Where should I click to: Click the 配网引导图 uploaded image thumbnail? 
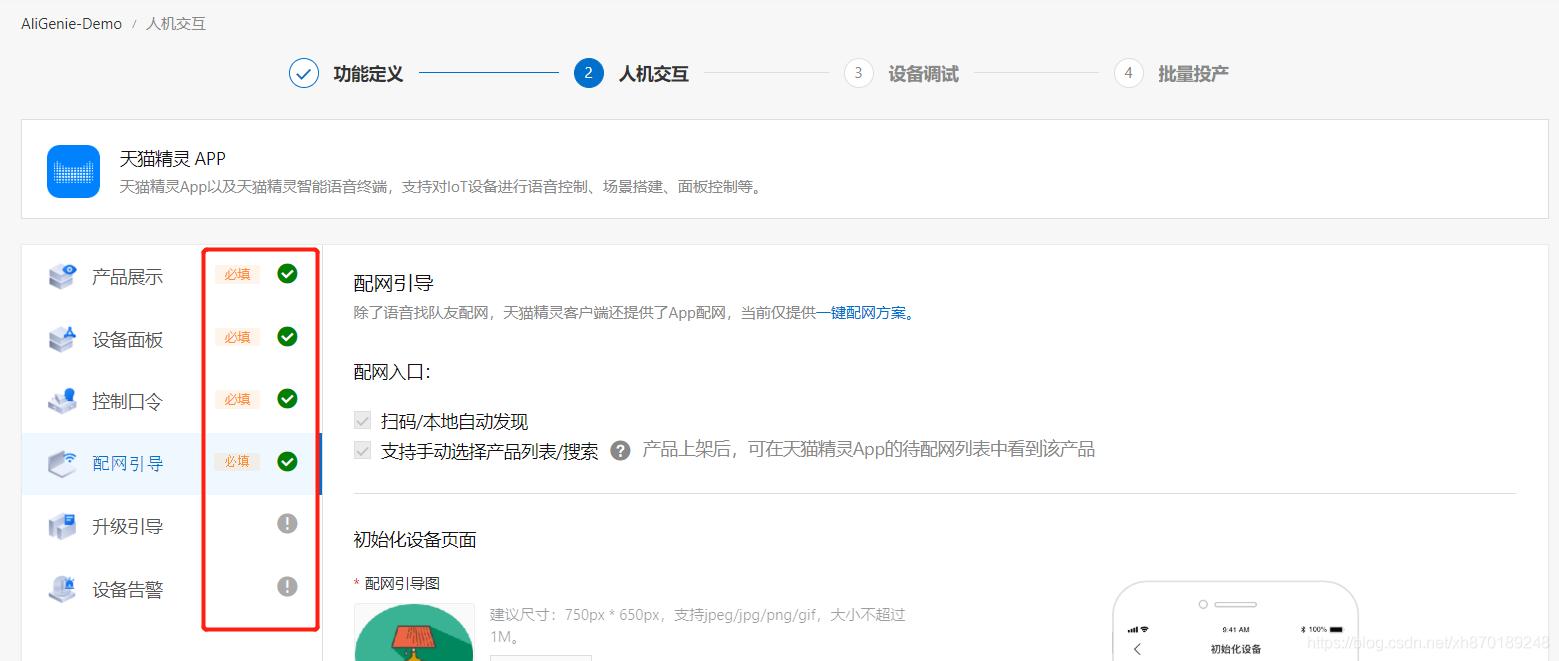coord(414,632)
